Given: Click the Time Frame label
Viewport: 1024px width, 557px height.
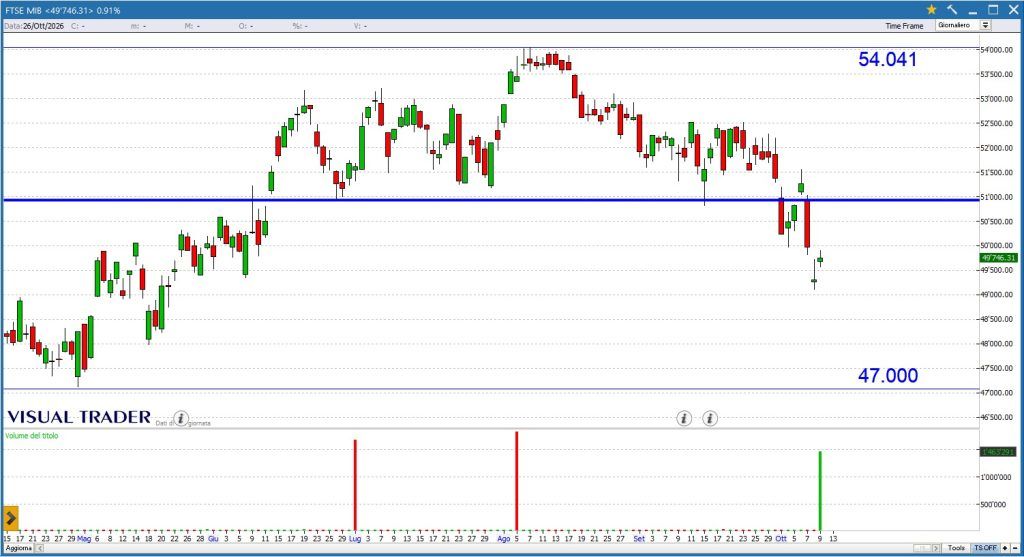Looking at the screenshot, I should point(904,26).
